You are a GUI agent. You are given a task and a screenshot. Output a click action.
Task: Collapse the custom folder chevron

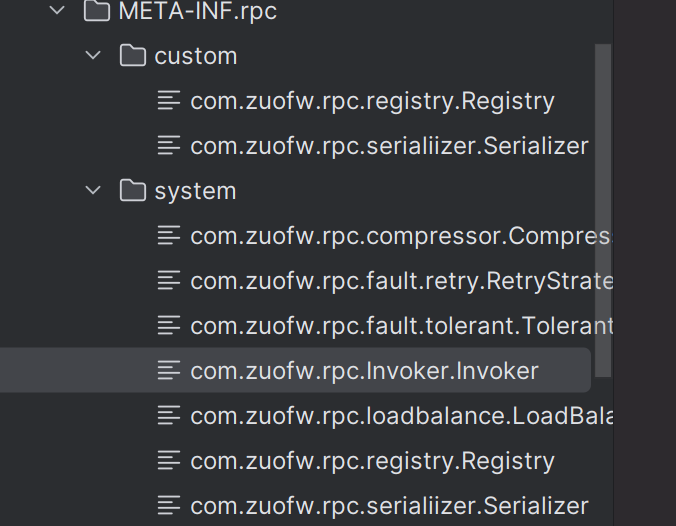click(93, 55)
